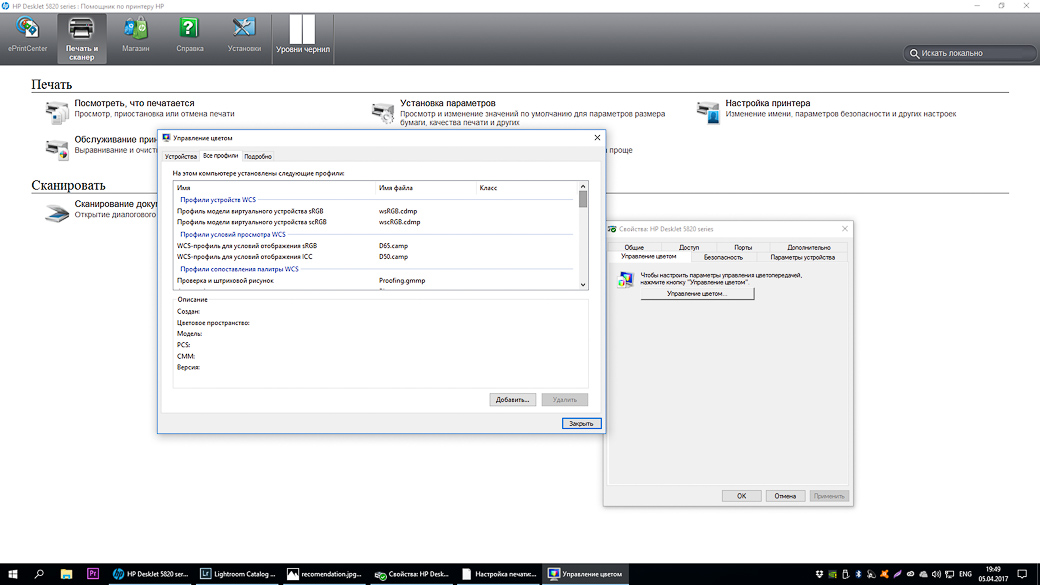Switch to HP DeskJet 5820 taskbar item
Image resolution: width=1040 pixels, height=585 pixels.
(x=151, y=574)
